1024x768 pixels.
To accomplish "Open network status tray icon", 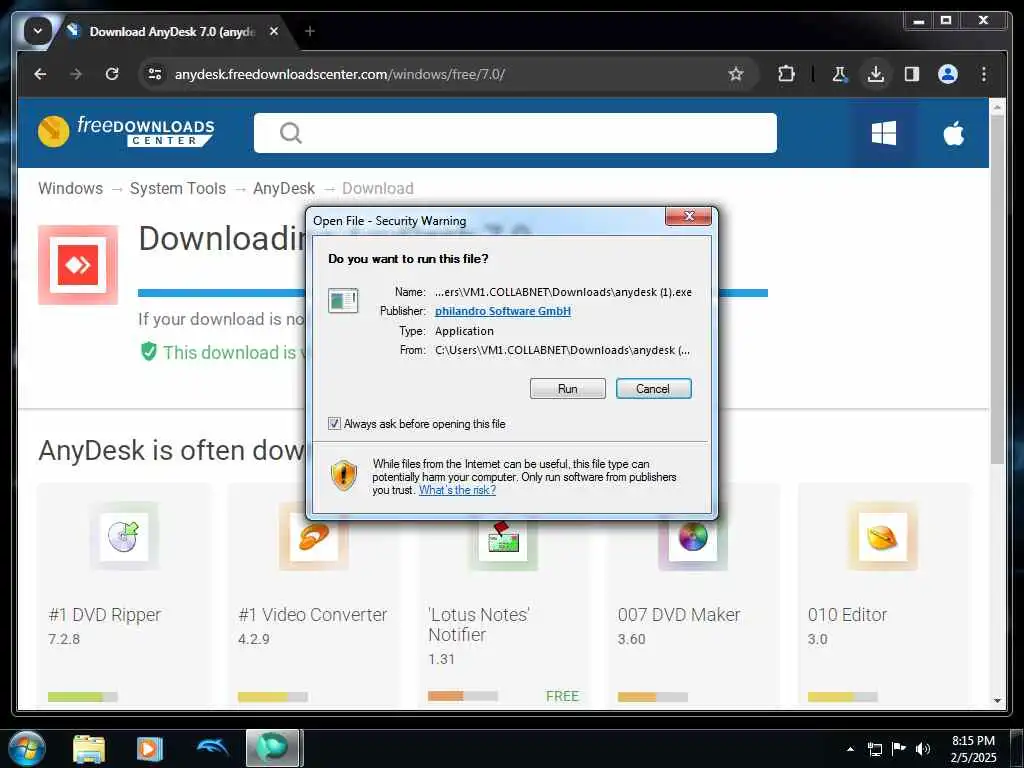I will click(x=874, y=749).
